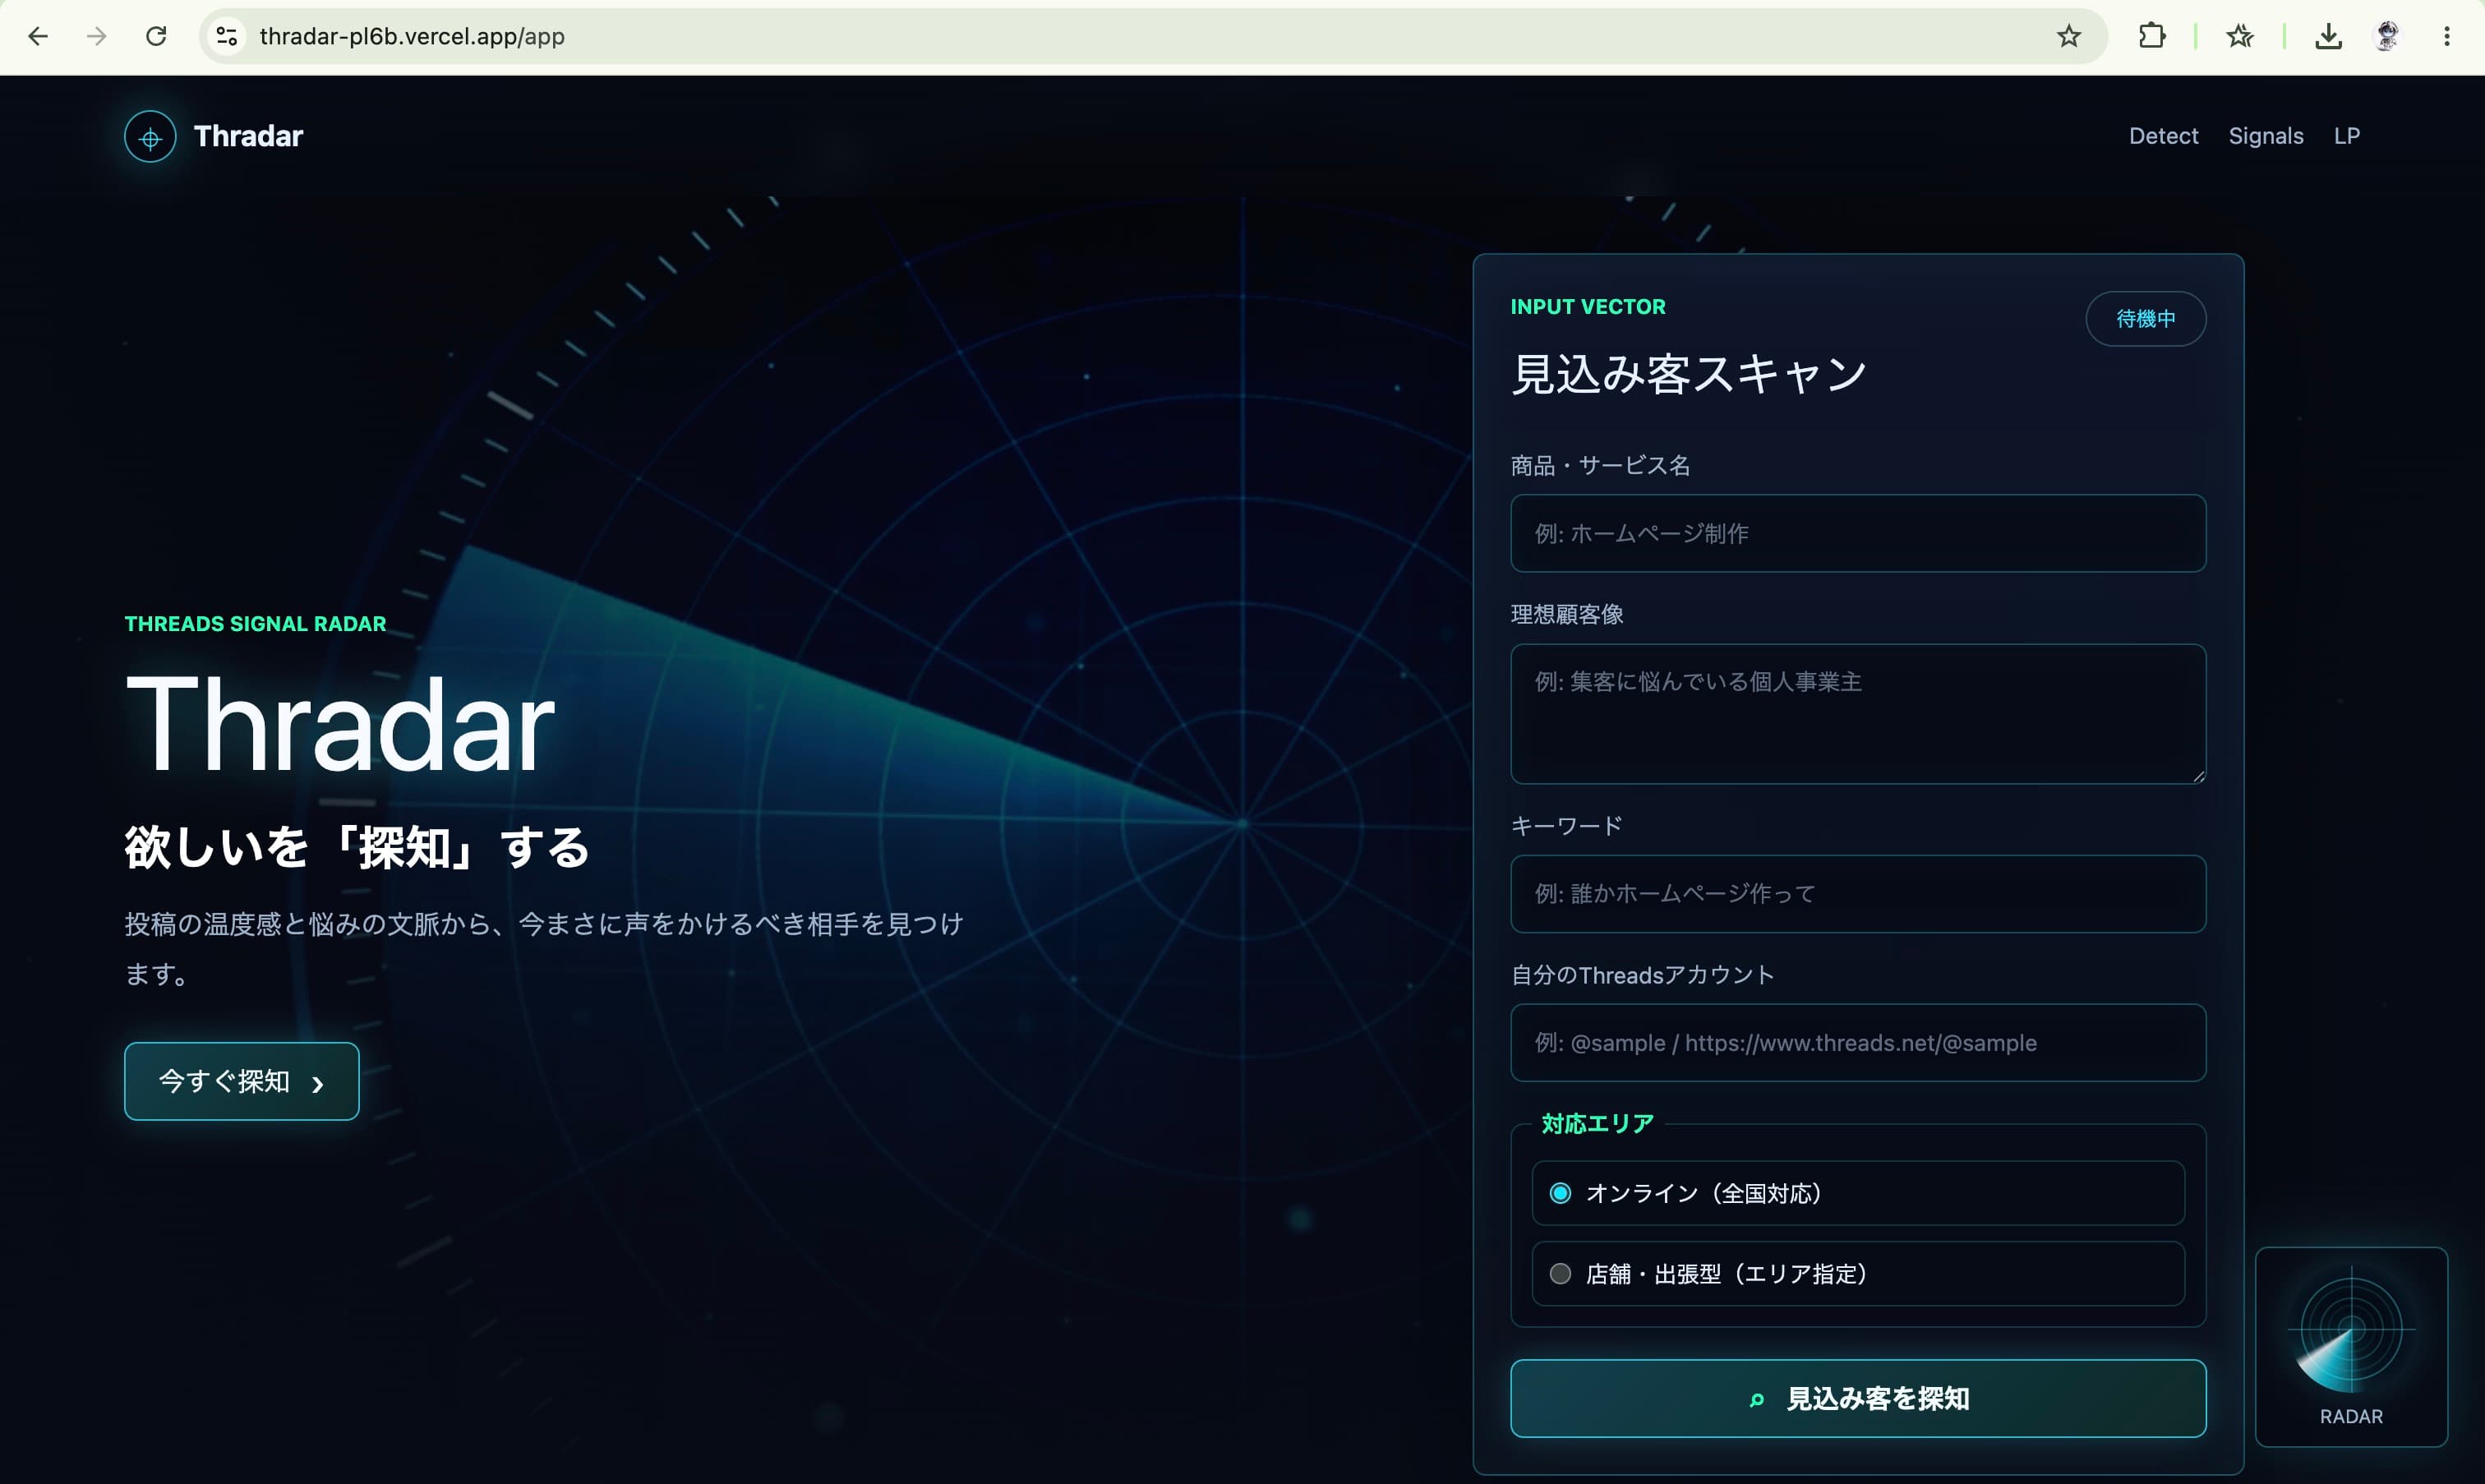The height and width of the screenshot is (1484, 2485).
Task: Click the キーワード field label
Action: (x=1566, y=826)
